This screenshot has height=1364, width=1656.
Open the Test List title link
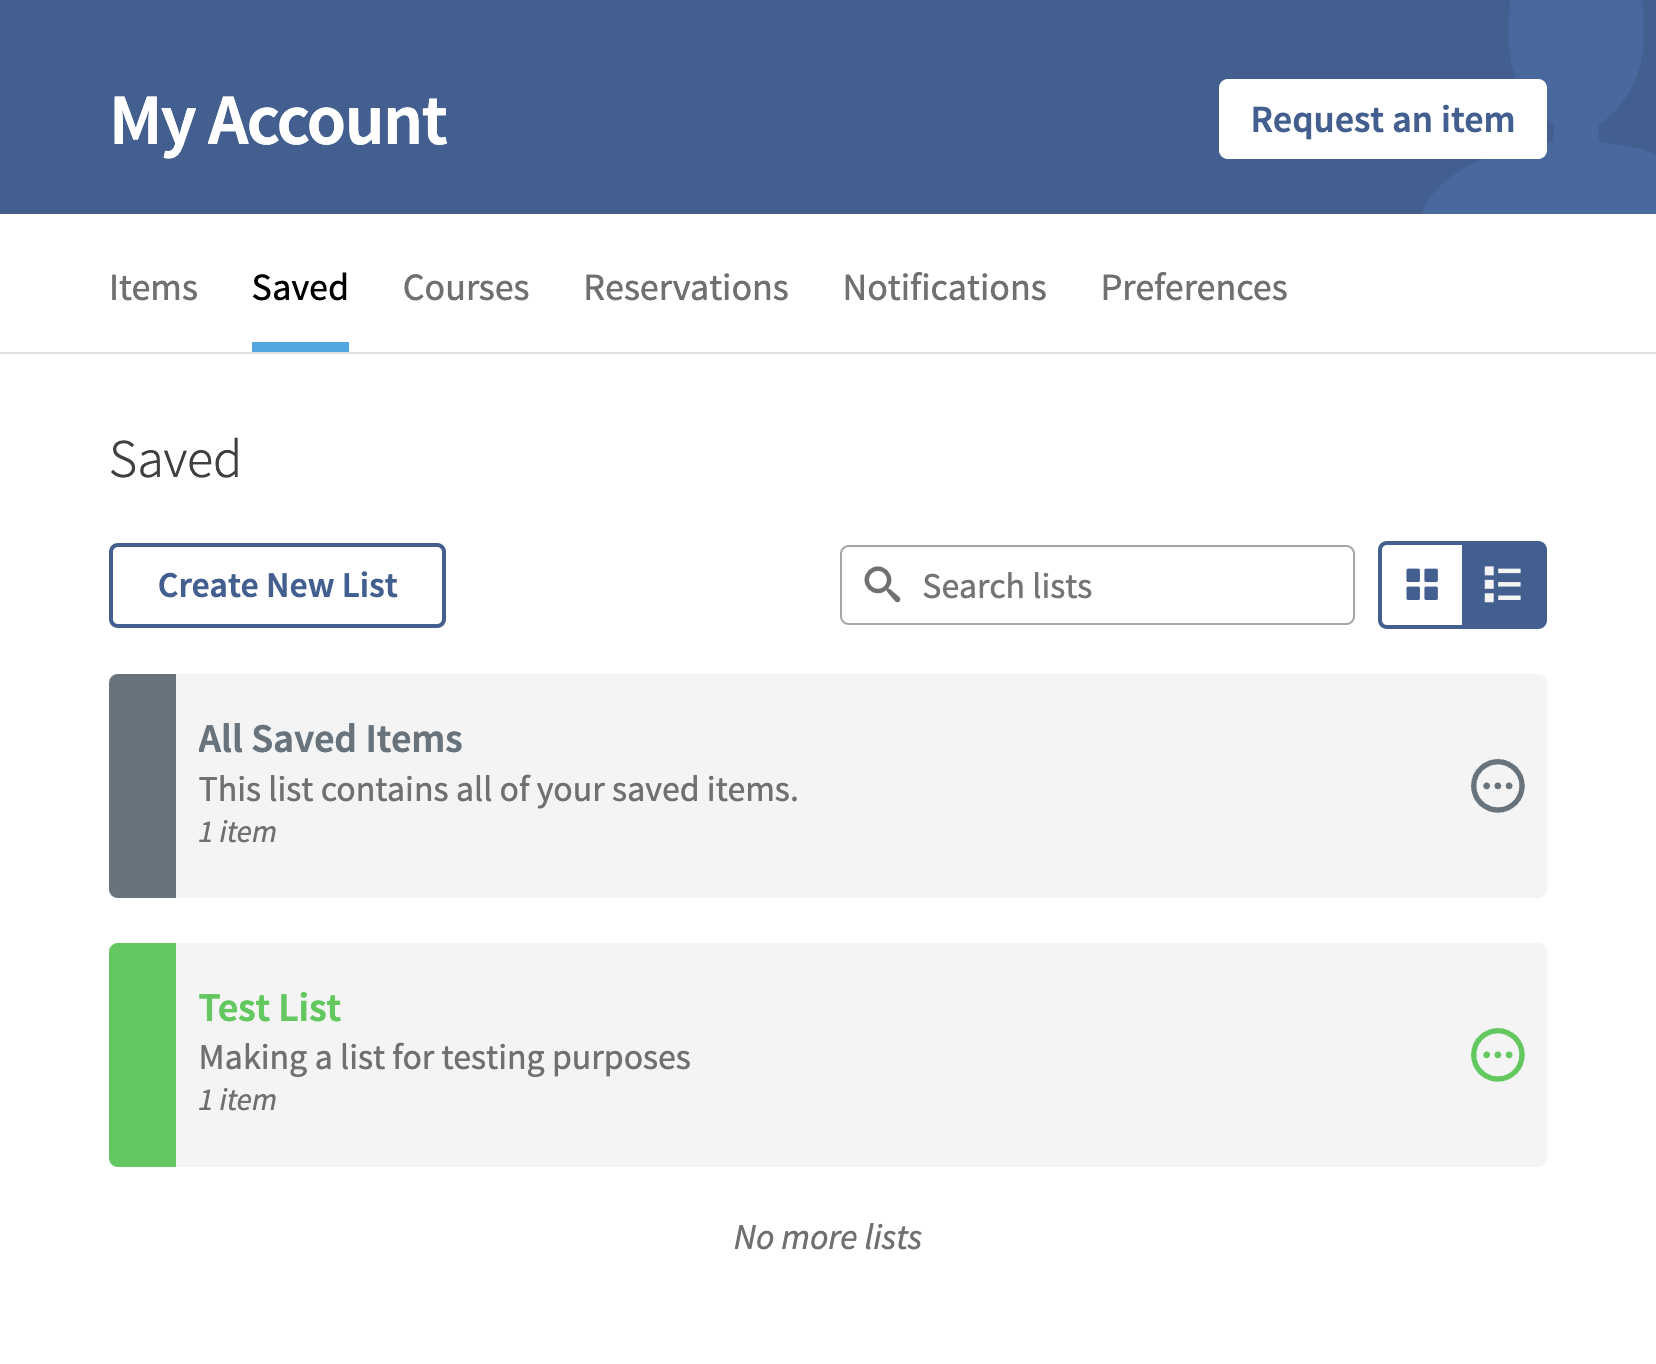[270, 1008]
